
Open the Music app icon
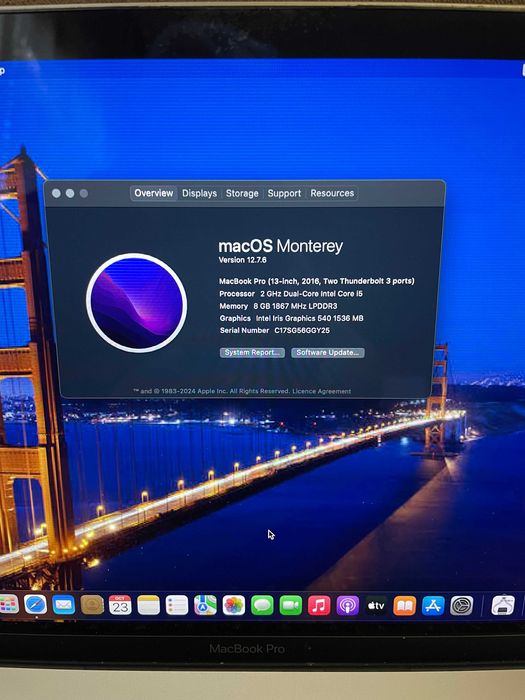[319, 605]
